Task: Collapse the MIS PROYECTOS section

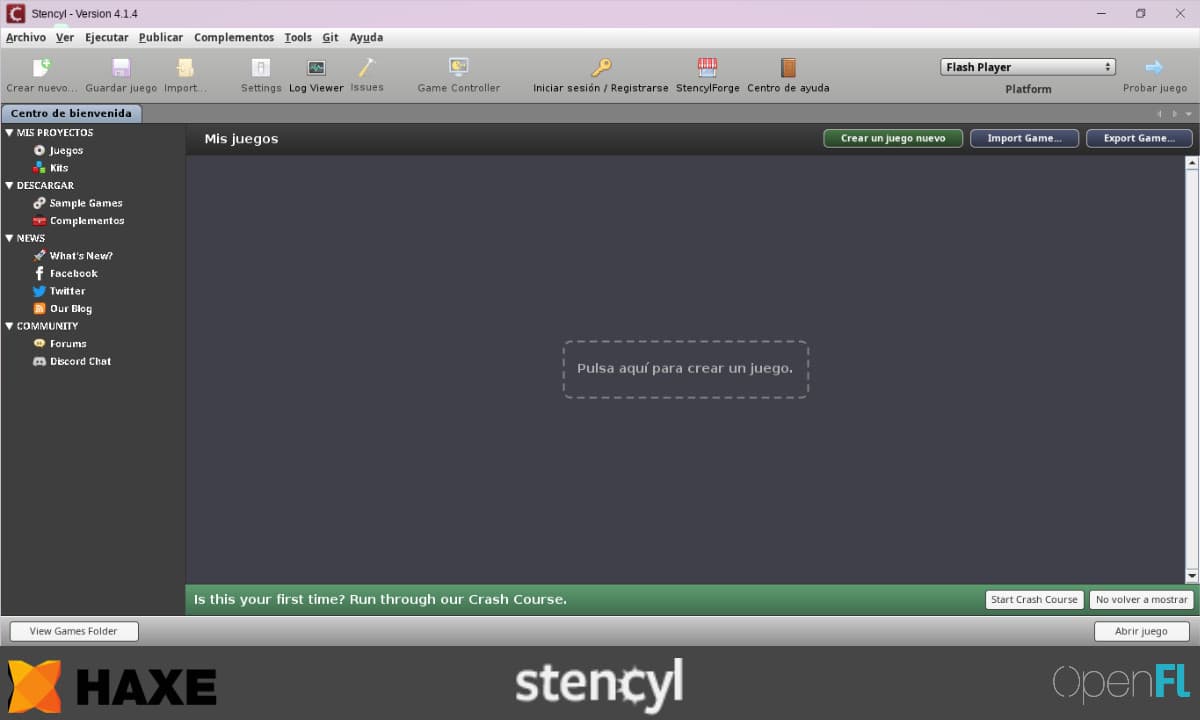Action: 10,132
